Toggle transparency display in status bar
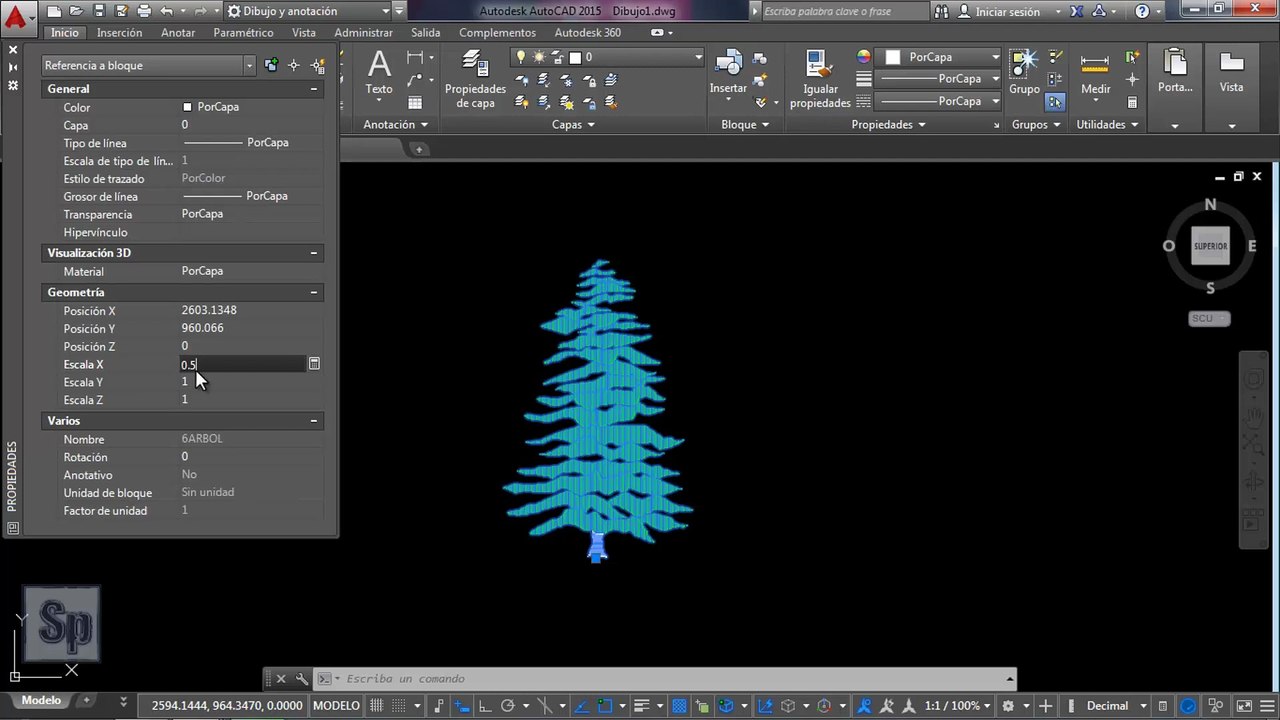 tap(680, 706)
